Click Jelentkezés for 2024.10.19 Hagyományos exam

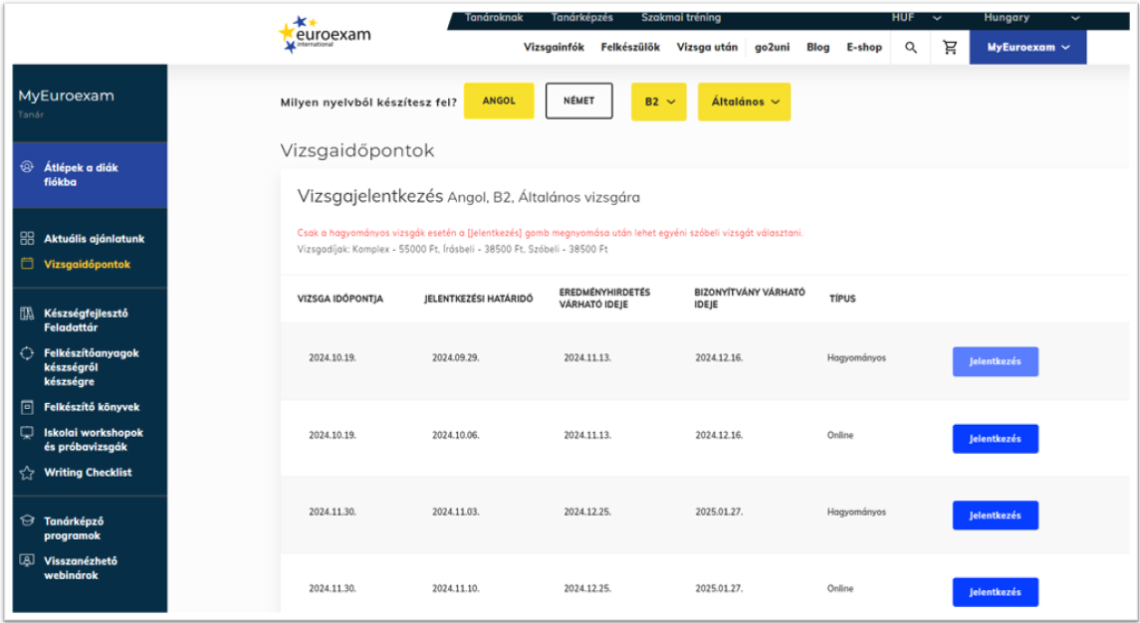pyautogui.click(x=995, y=361)
